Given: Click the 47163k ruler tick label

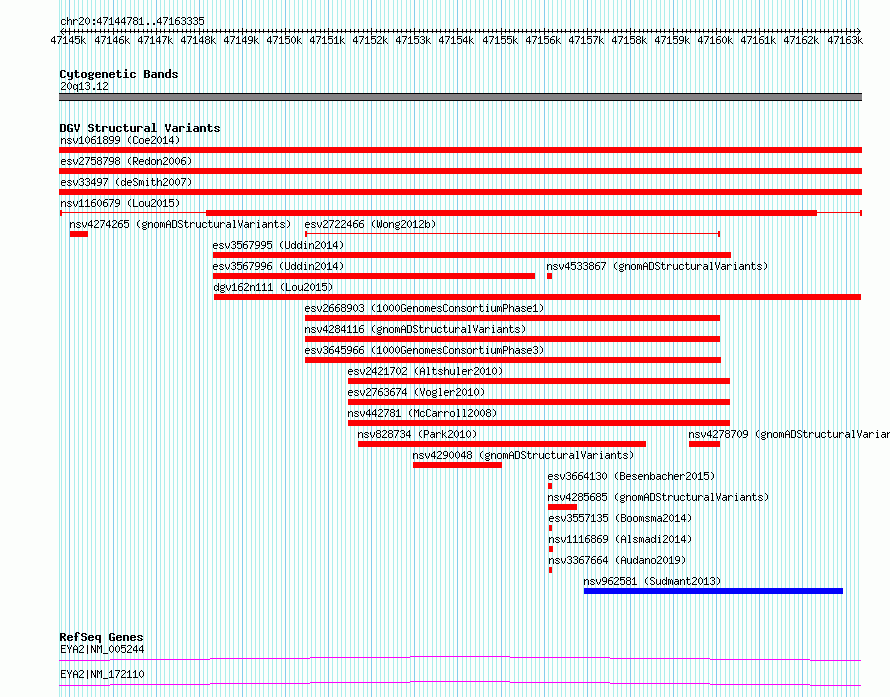Looking at the screenshot, I should point(845,40).
